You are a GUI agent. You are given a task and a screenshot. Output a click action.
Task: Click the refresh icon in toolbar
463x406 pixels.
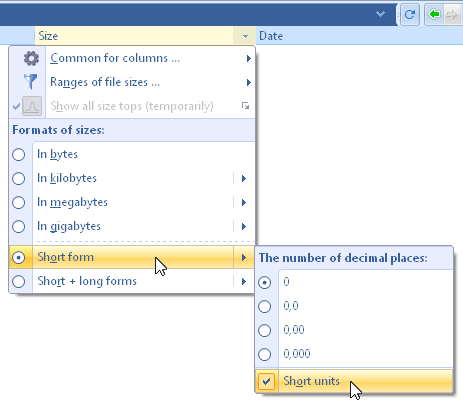(410, 14)
